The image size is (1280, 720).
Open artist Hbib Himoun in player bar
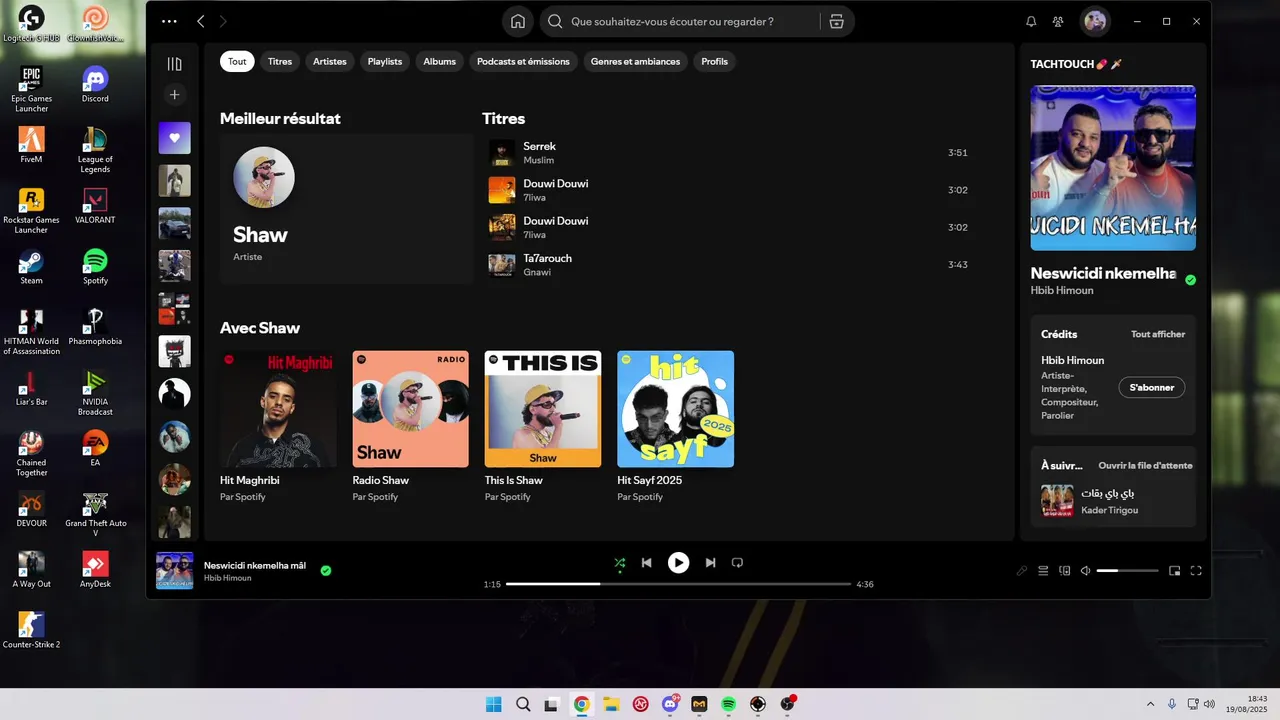[x=228, y=578]
